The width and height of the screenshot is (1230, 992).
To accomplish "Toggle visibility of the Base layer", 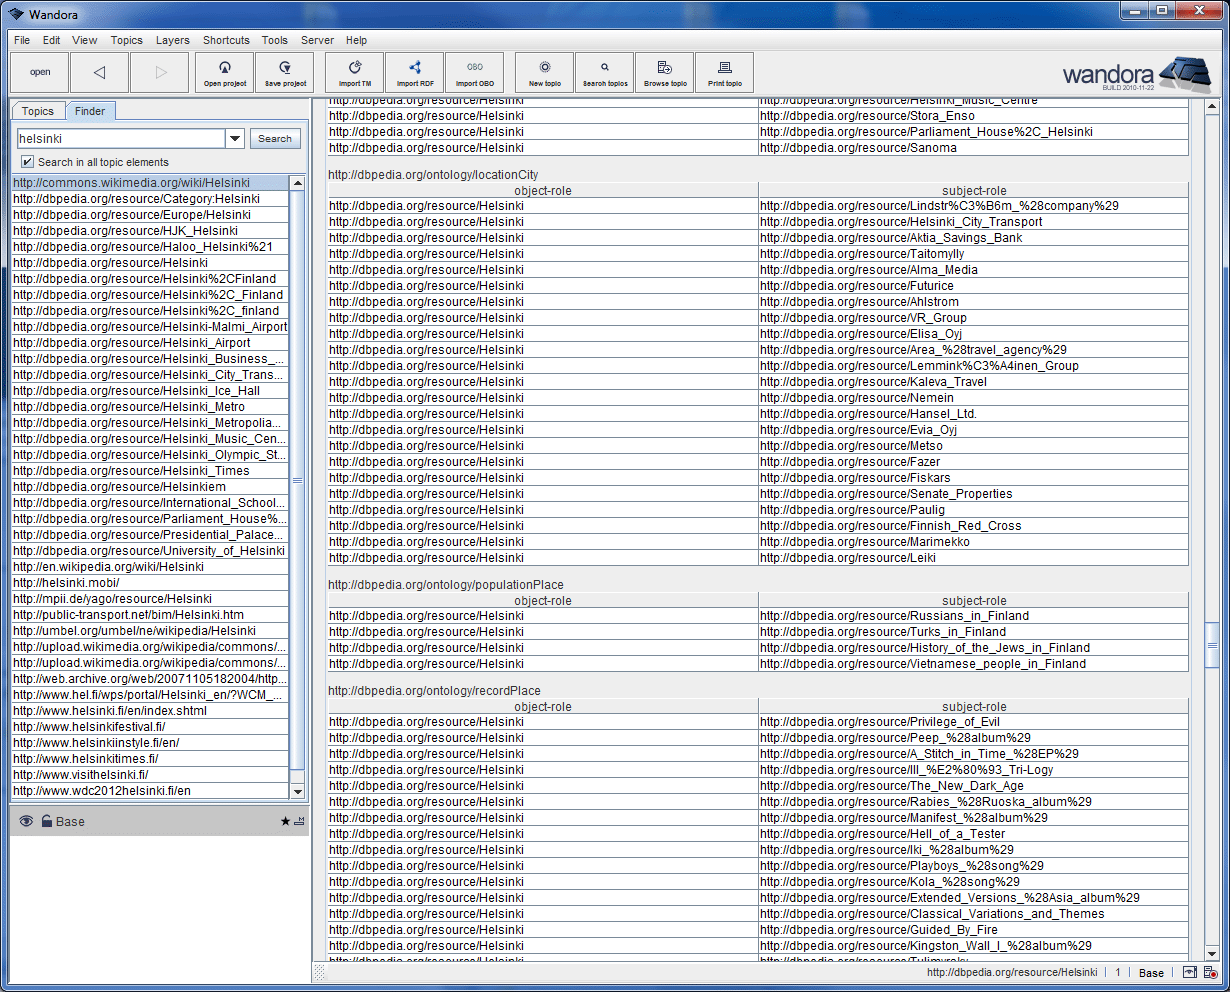I will click(x=24, y=821).
